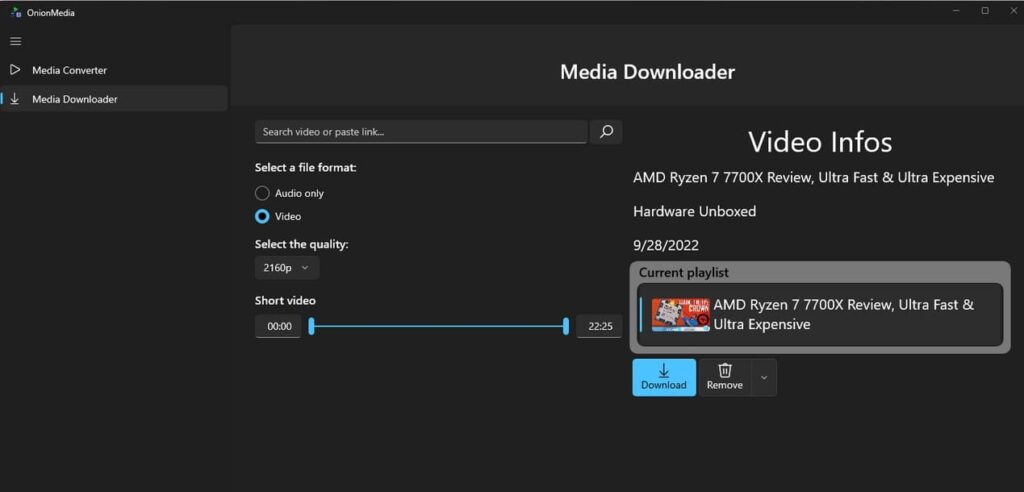Click the download arrow icon

[664, 370]
